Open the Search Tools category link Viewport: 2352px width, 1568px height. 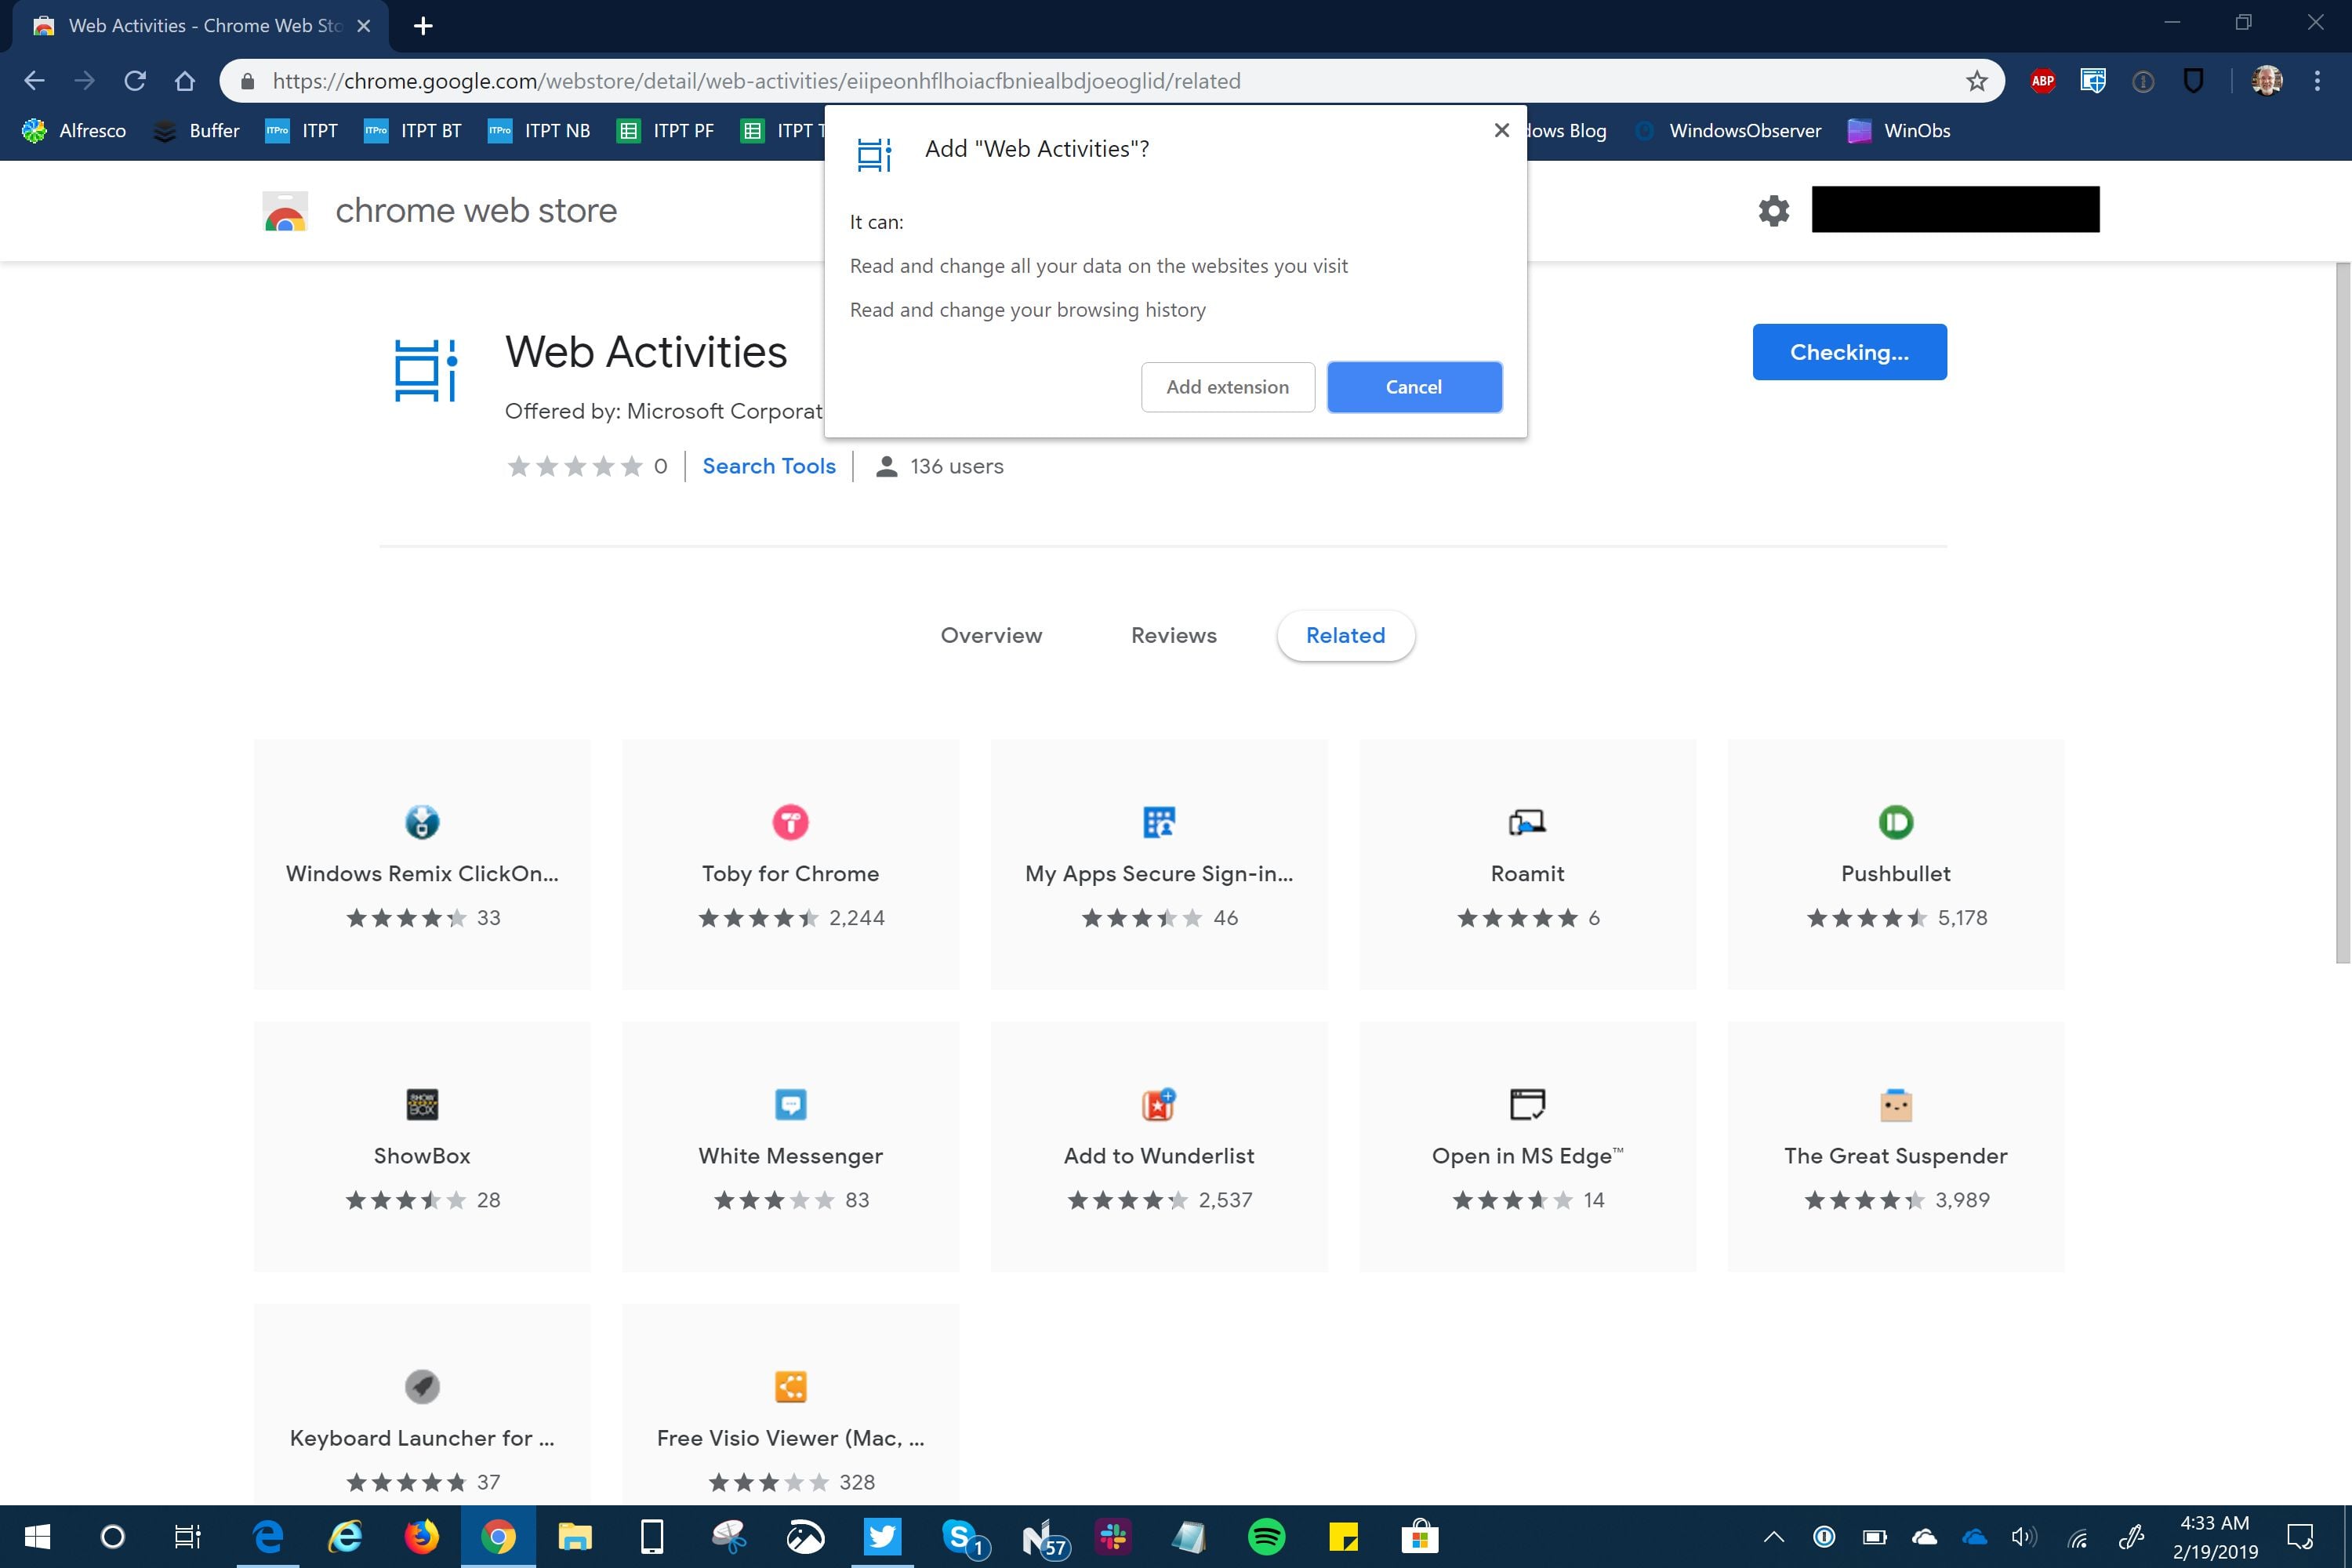click(x=768, y=466)
